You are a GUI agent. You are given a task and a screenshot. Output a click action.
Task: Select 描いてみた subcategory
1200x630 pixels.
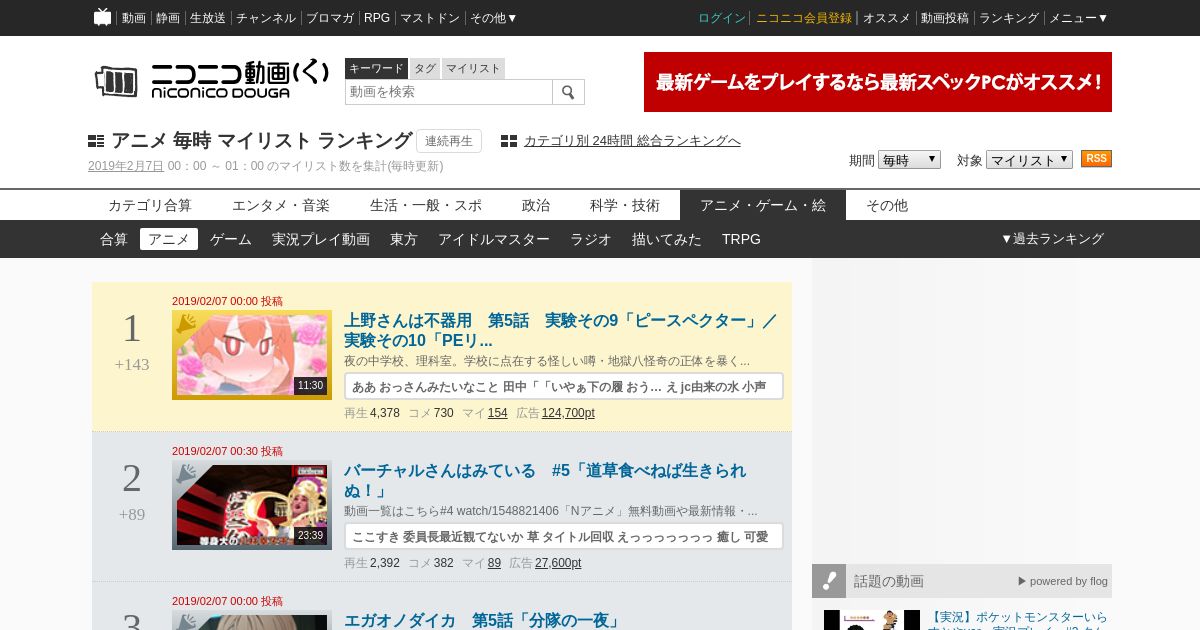(x=667, y=239)
